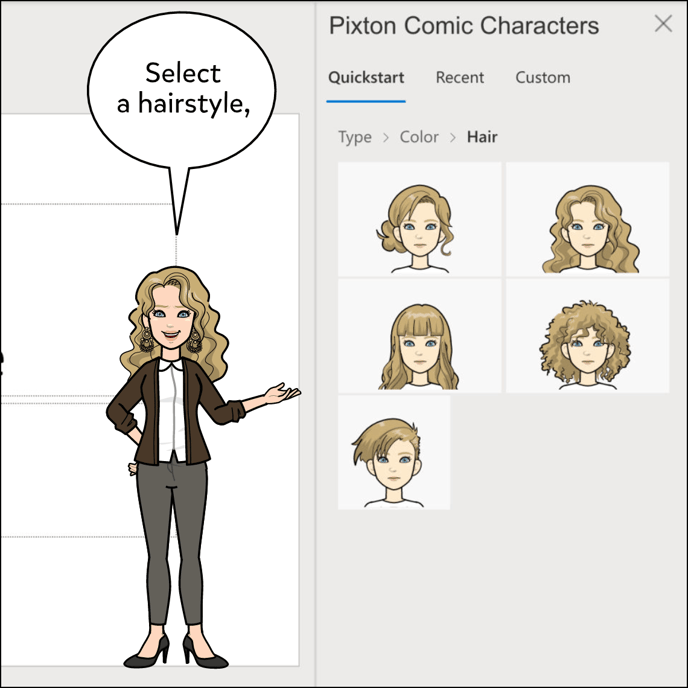Click the character's outstretched hand
This screenshot has width=688, height=688.
281,394
